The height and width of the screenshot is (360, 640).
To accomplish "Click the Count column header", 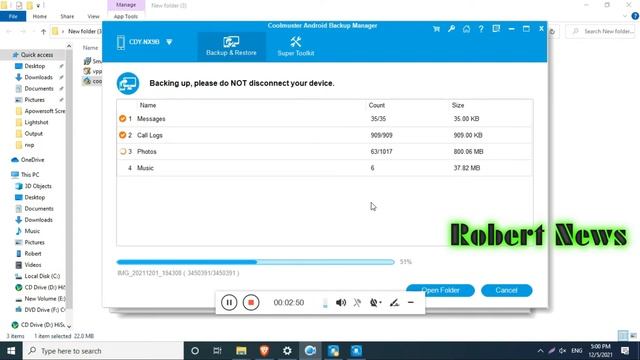I will (x=376, y=105).
